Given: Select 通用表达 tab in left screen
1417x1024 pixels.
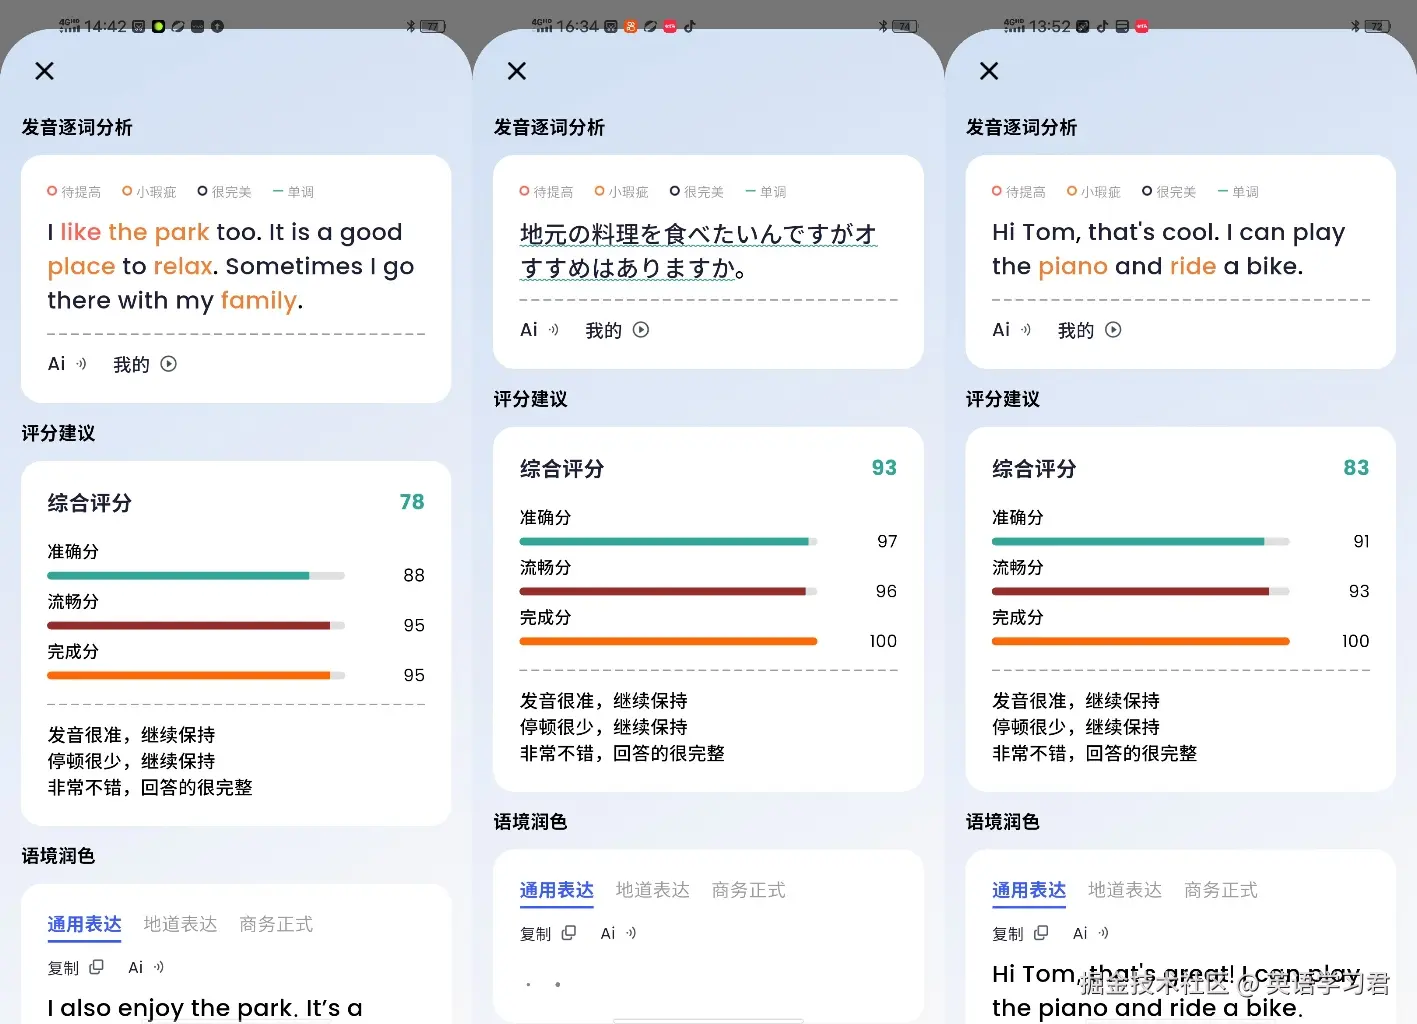Looking at the screenshot, I should click(x=84, y=925).
